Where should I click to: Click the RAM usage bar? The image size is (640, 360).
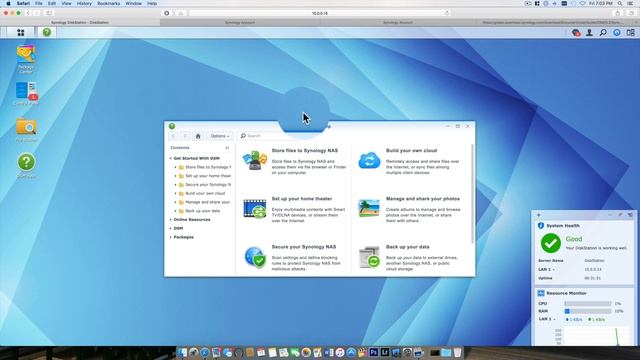pos(588,311)
